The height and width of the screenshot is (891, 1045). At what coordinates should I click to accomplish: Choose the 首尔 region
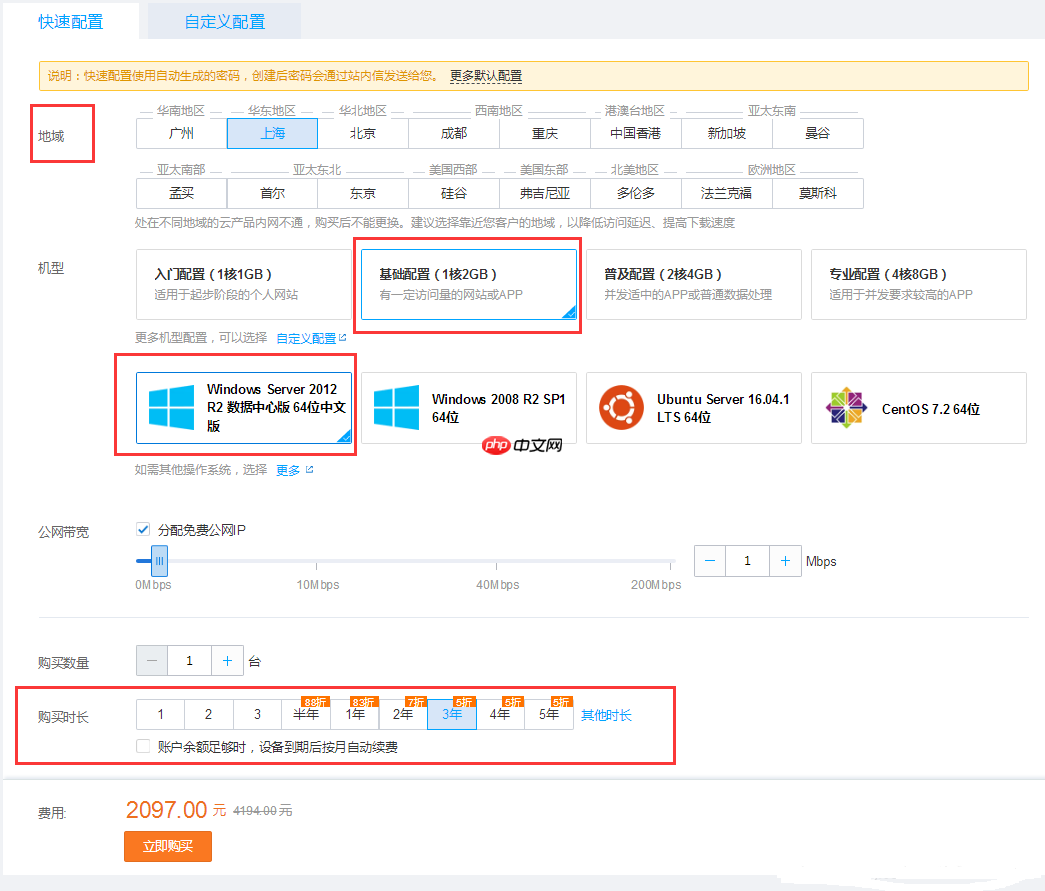273,193
